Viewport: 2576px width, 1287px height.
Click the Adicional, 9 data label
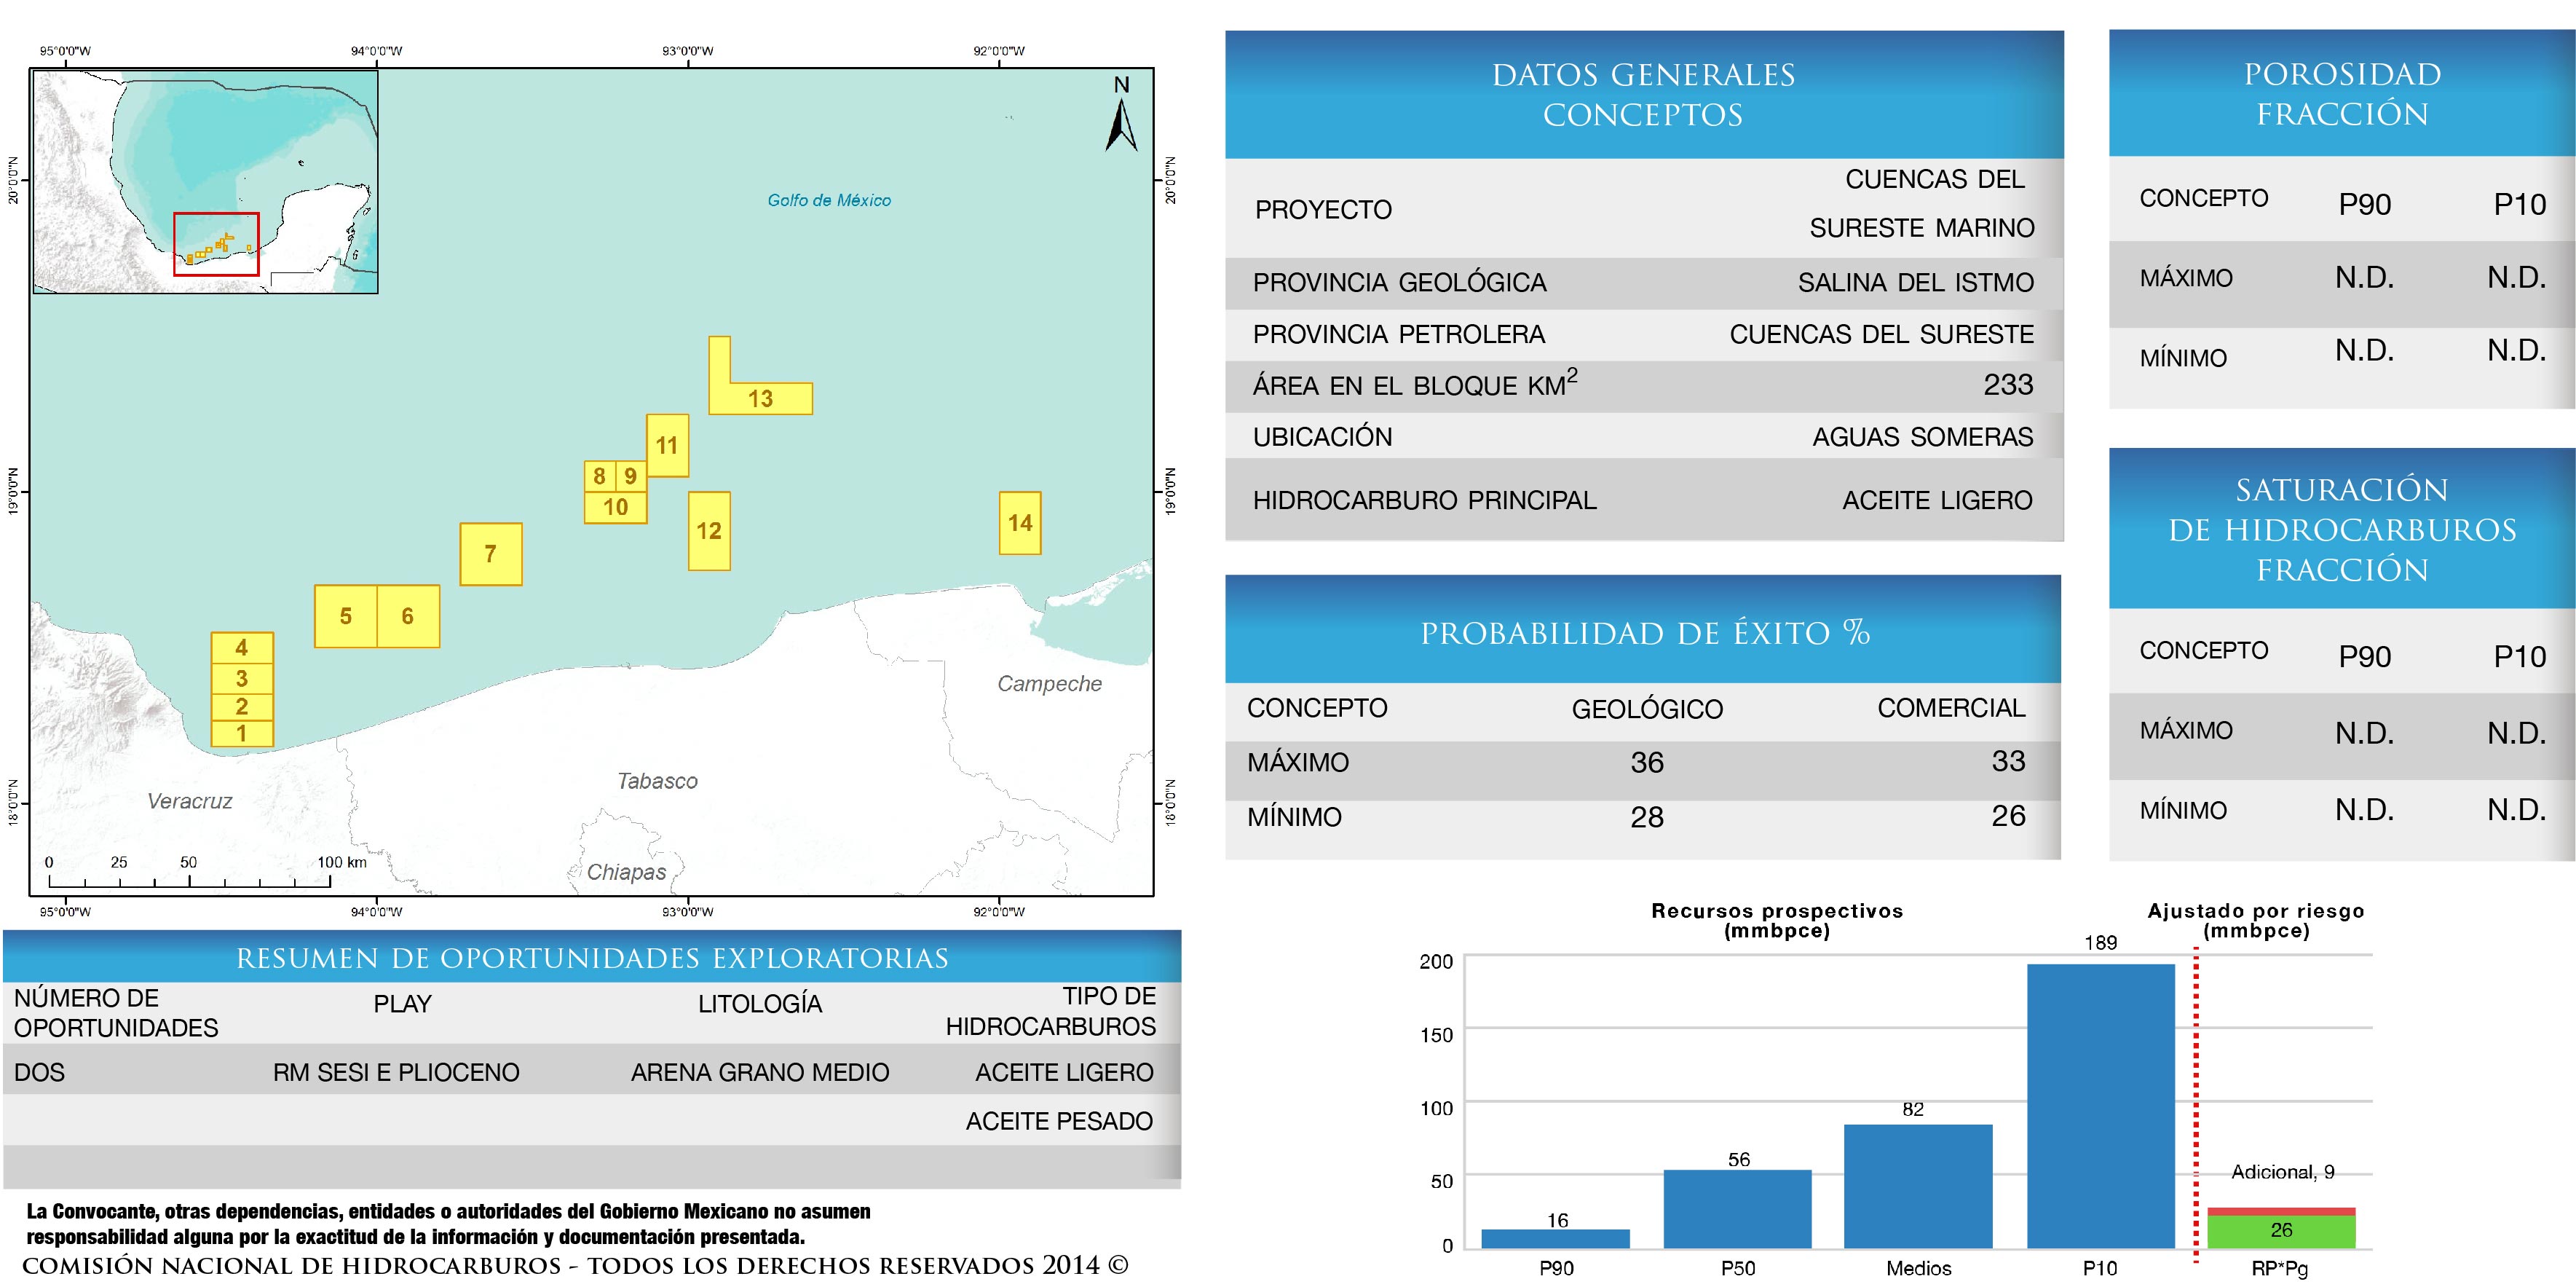(x=2283, y=1172)
